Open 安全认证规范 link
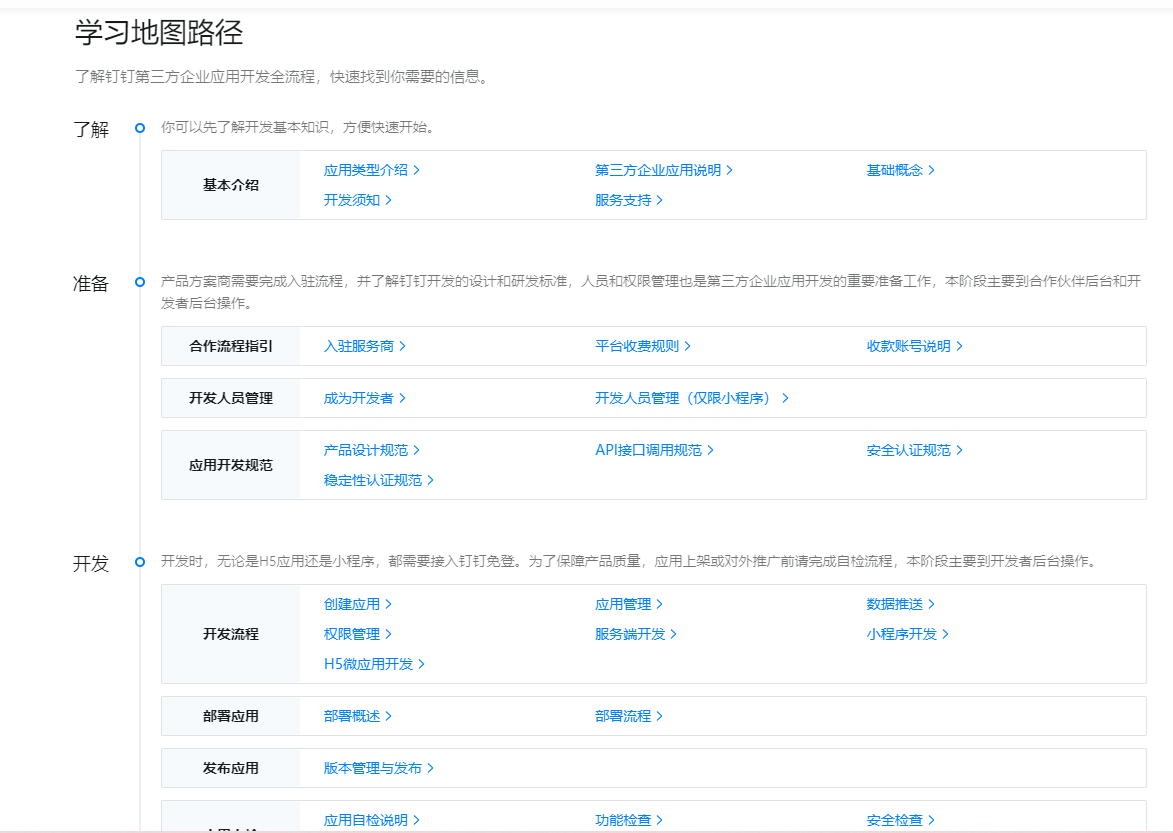This screenshot has height=833, width=1173. click(x=914, y=450)
